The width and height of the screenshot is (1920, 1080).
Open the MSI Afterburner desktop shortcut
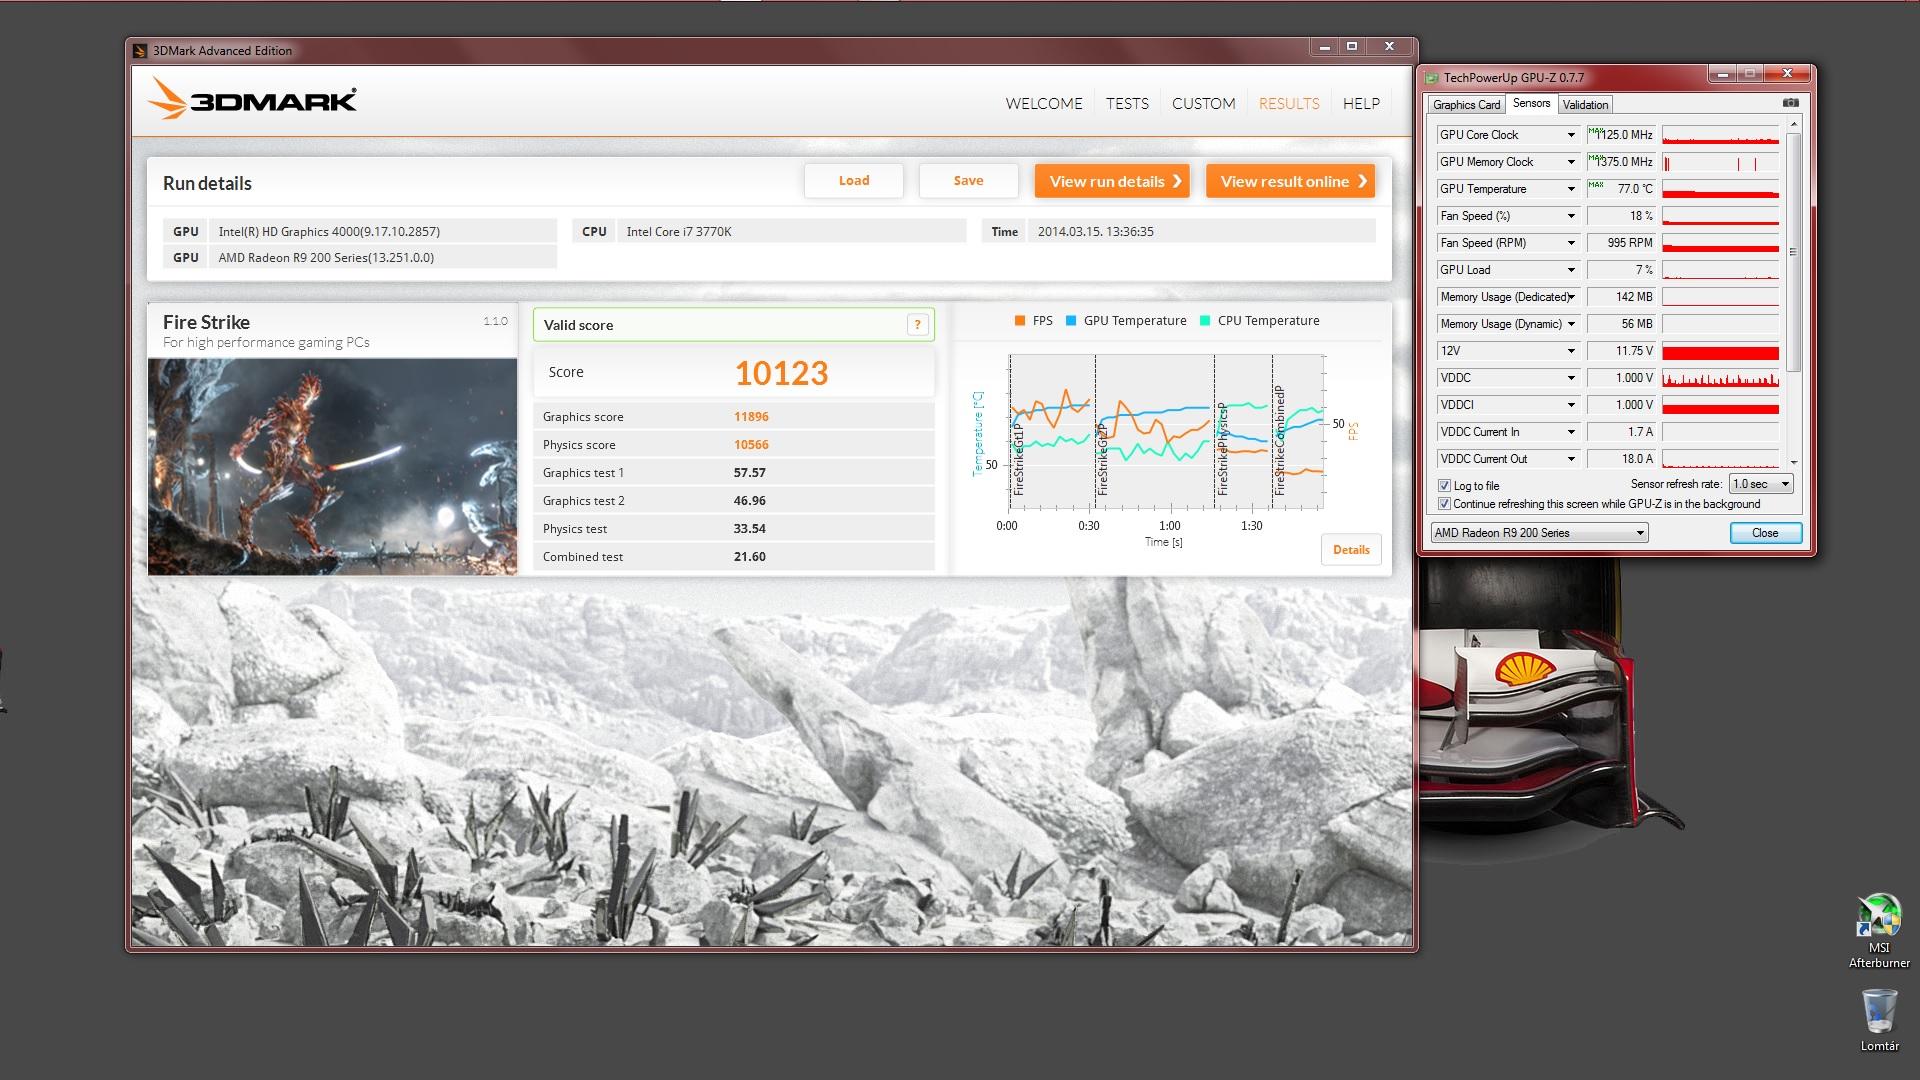click(1879, 931)
